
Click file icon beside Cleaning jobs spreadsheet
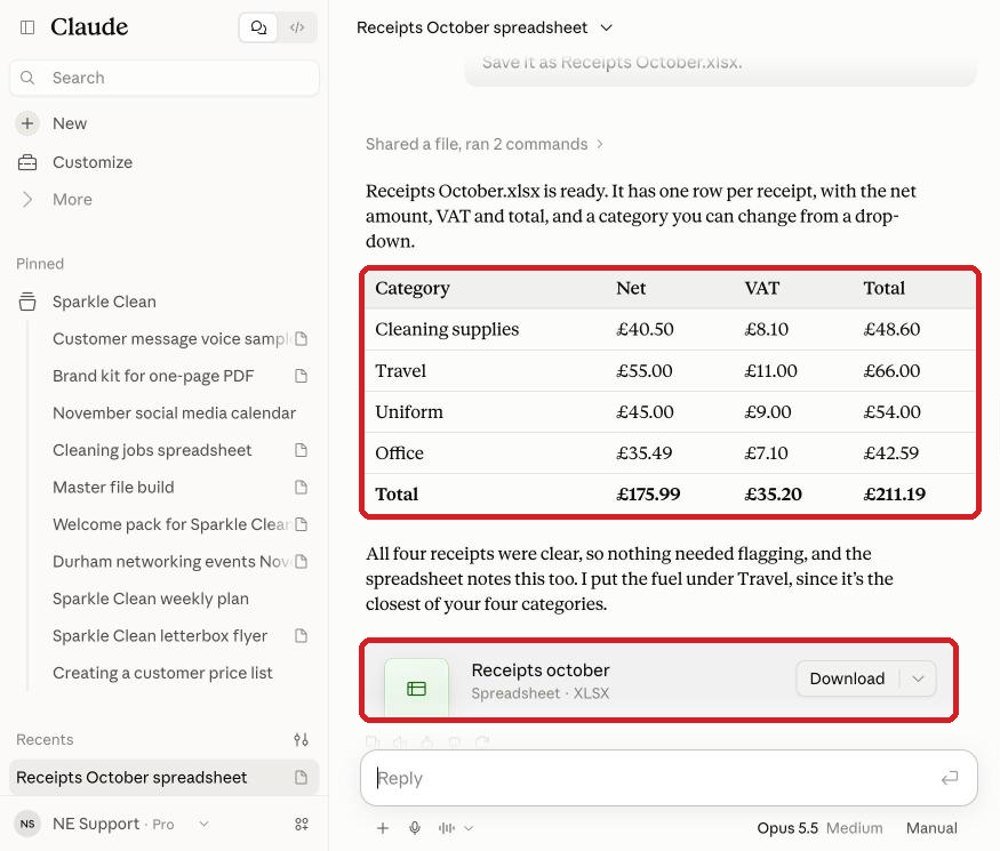pos(301,450)
